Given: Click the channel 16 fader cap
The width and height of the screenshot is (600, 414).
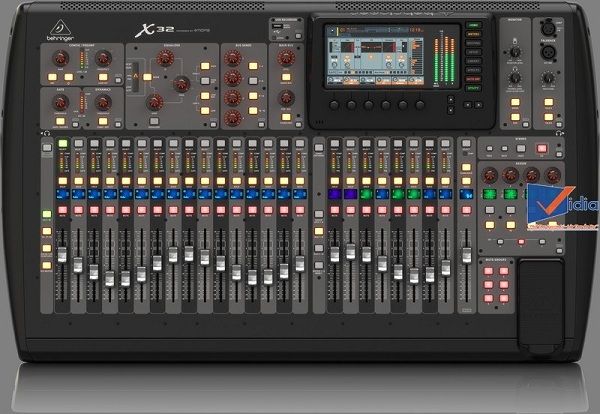Looking at the screenshot, I should [x=300, y=264].
